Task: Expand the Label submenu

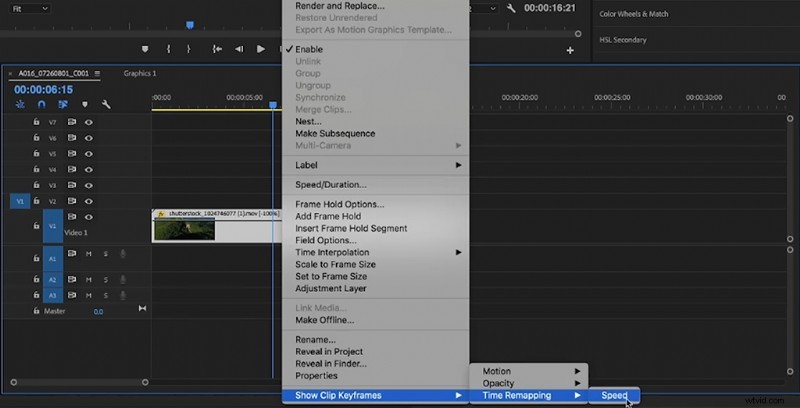Action: point(376,165)
